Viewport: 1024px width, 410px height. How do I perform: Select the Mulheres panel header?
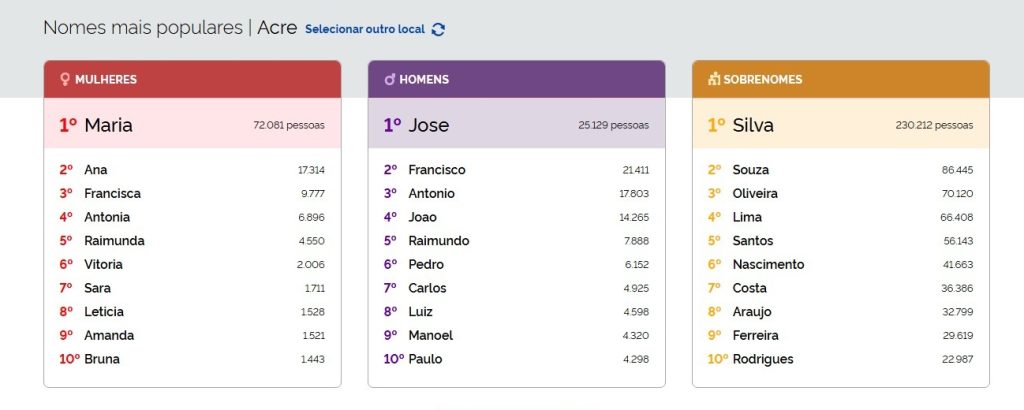point(192,79)
